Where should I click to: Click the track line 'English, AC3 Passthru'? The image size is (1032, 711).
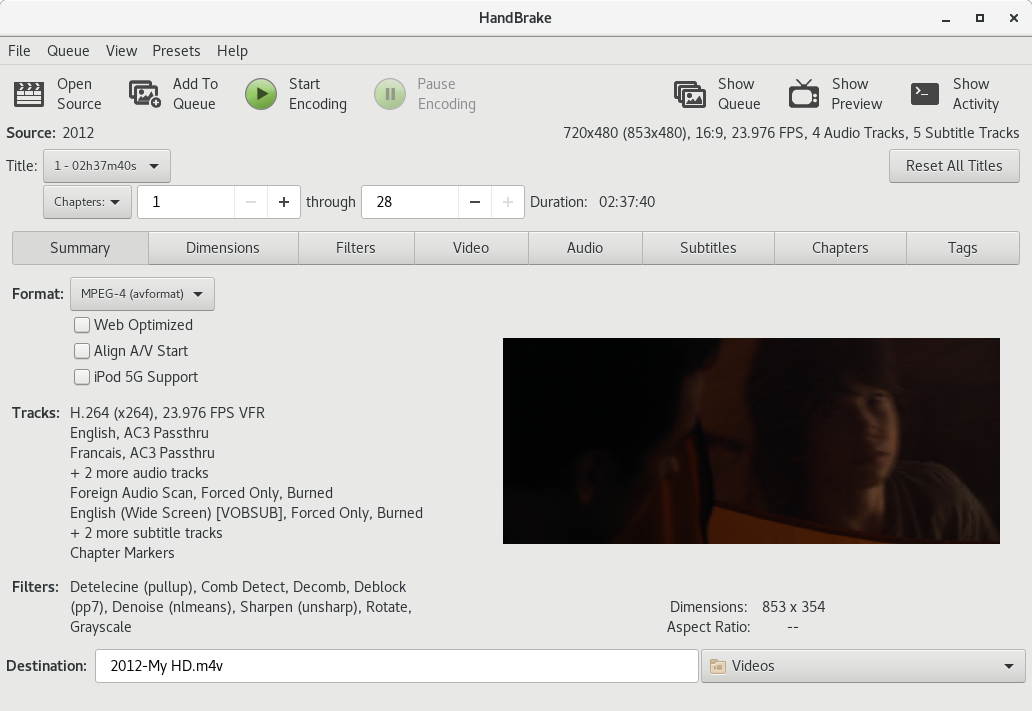(x=140, y=433)
